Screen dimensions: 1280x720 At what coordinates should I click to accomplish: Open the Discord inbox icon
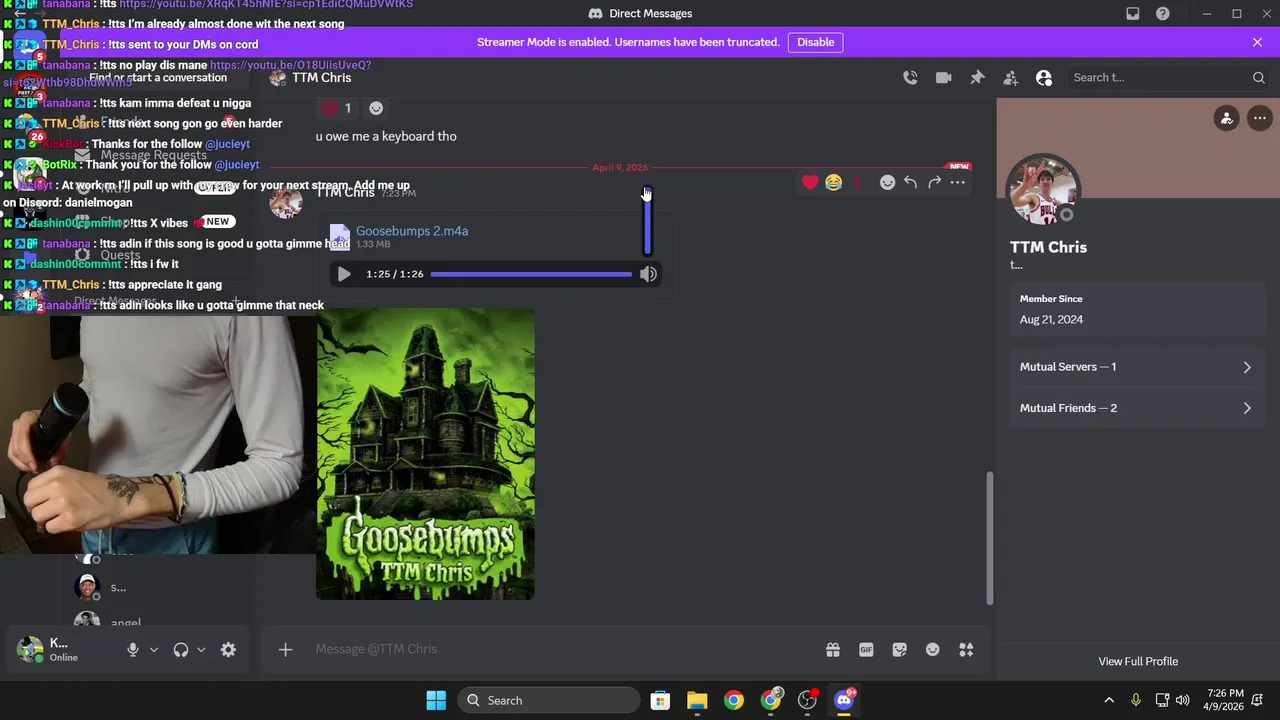(1133, 14)
